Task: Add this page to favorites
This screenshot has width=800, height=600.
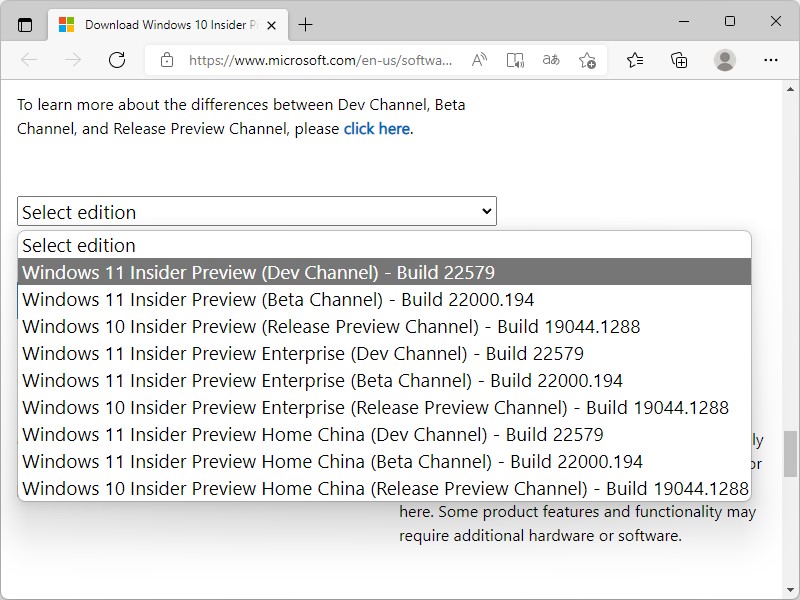Action: point(587,60)
